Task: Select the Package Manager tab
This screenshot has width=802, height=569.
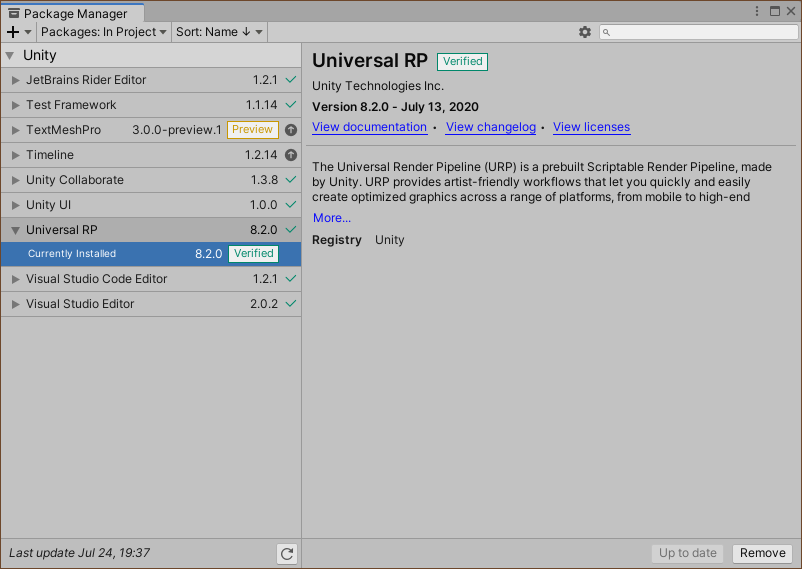Action: point(73,13)
